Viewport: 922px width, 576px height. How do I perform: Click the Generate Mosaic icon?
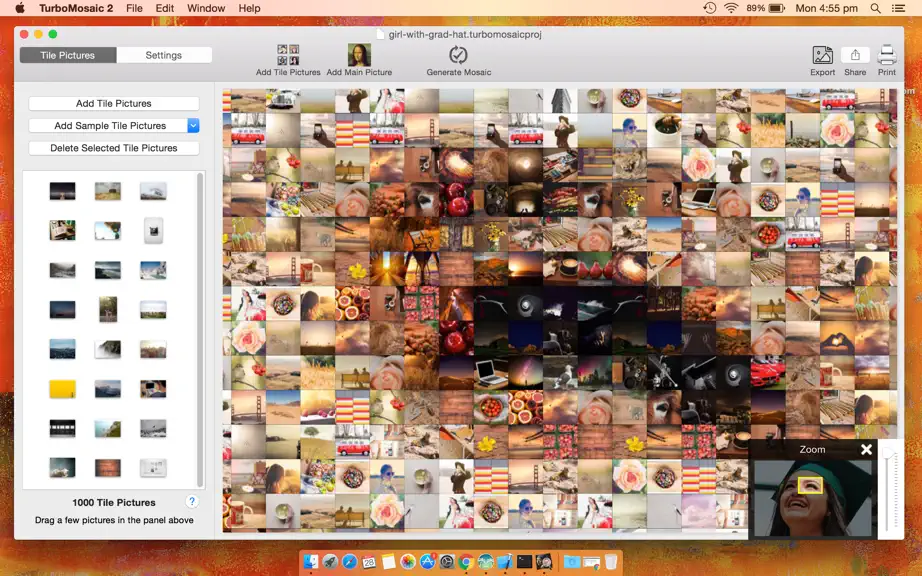pos(458,55)
